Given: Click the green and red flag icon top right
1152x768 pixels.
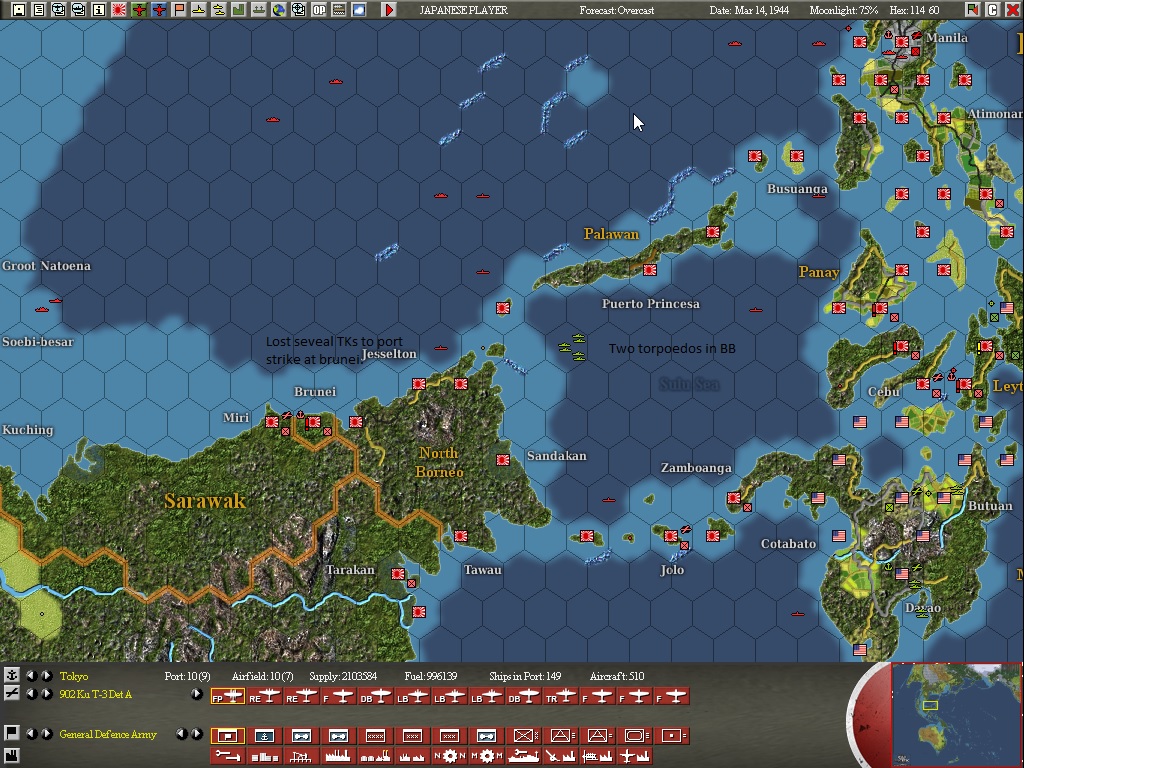Looking at the screenshot, I should (x=972, y=10).
